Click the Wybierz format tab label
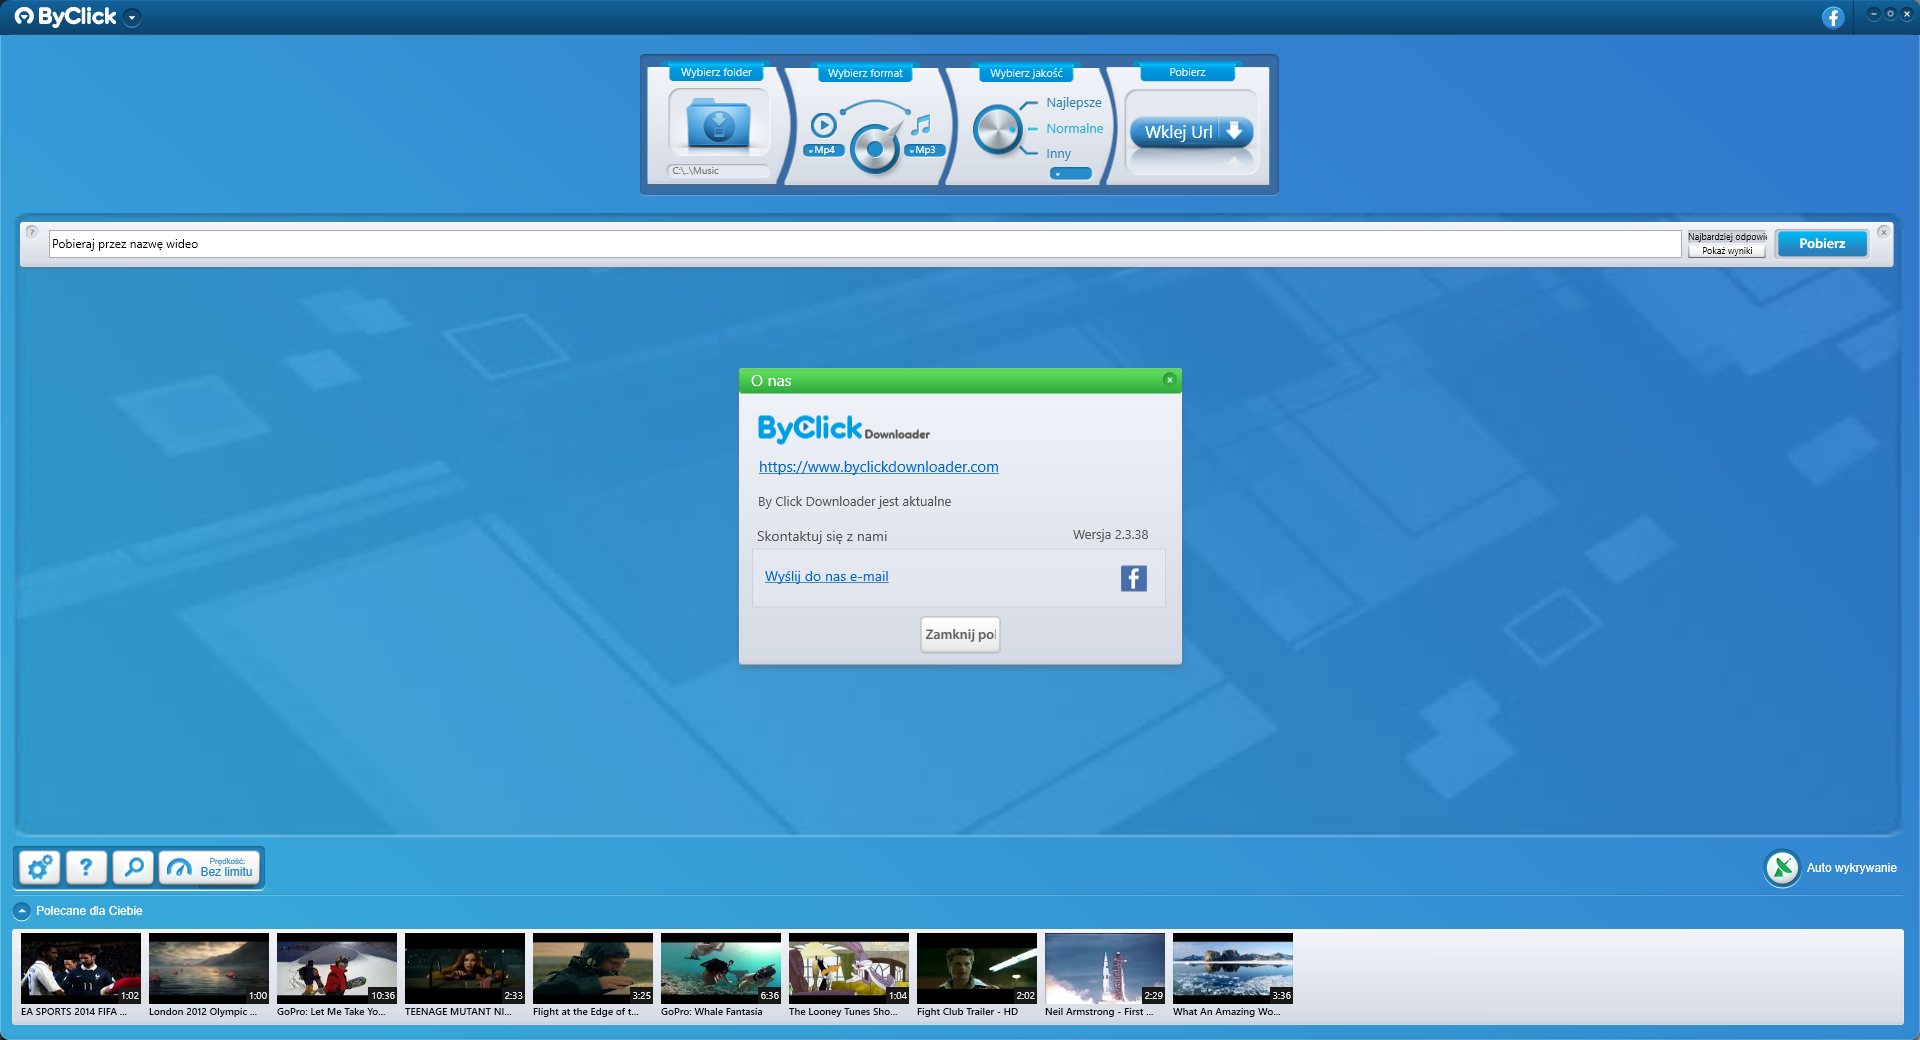Viewport: 1920px width, 1040px height. [865, 73]
